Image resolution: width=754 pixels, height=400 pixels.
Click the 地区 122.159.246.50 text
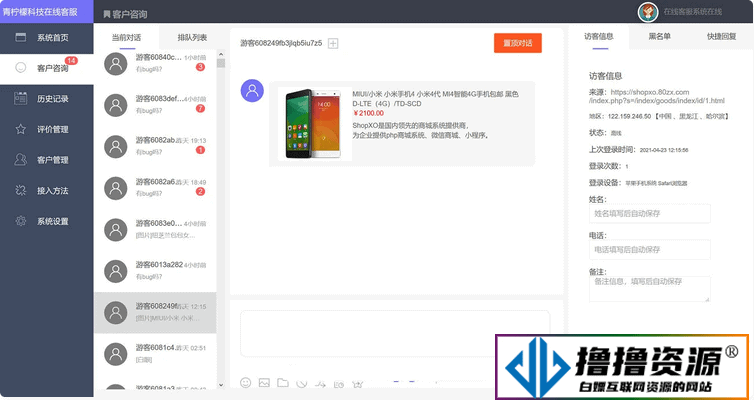coord(659,116)
